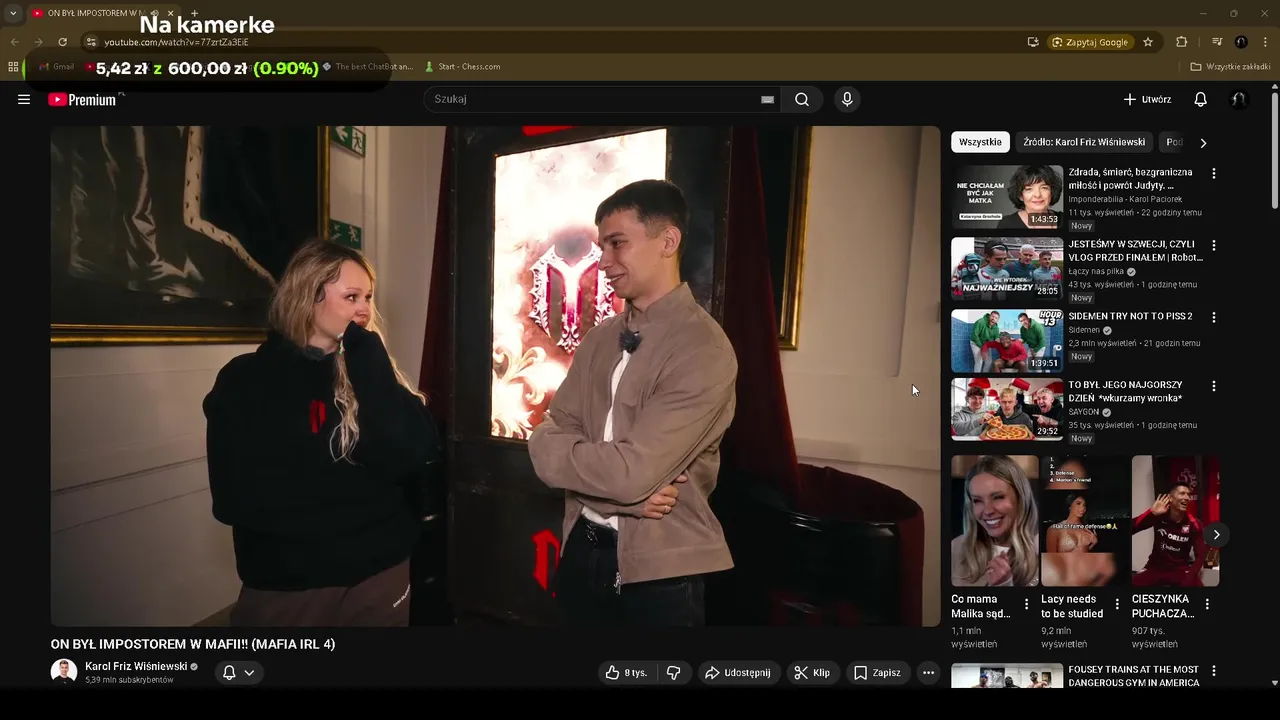Image resolution: width=1280 pixels, height=720 pixels.
Task: Open more actions for the video
Action: point(928,673)
